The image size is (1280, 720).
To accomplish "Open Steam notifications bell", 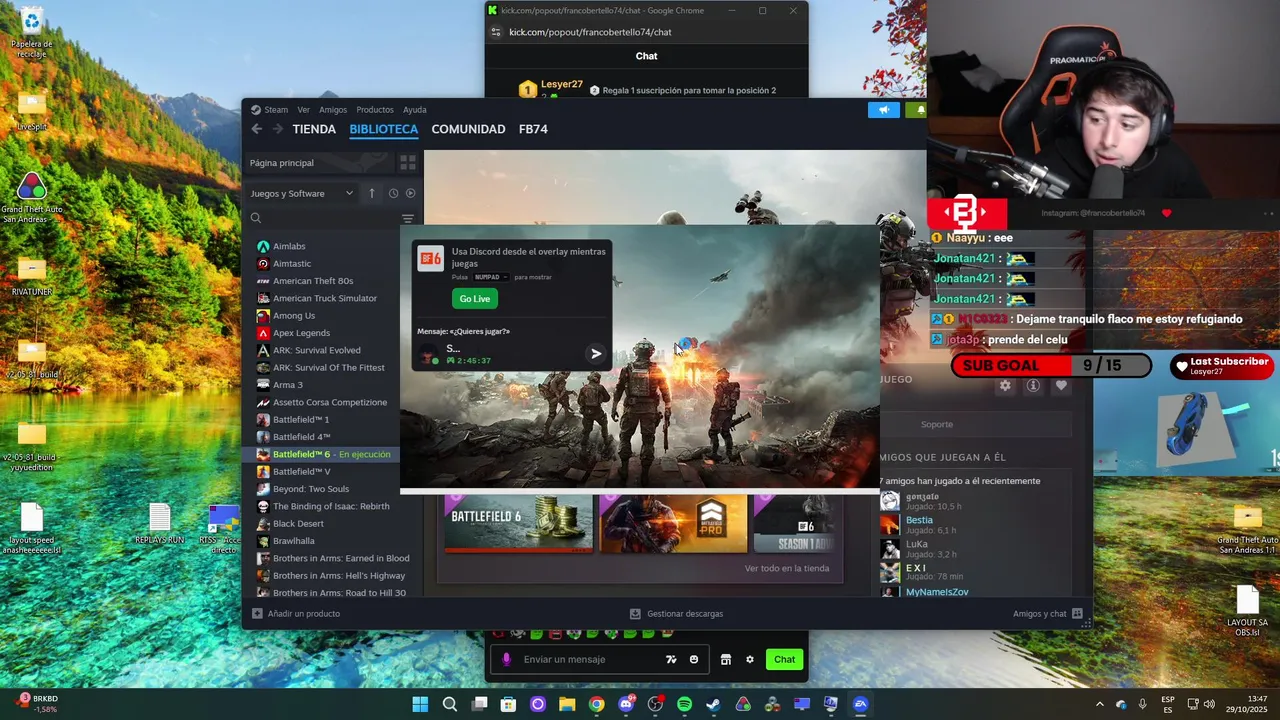I will pos(920,110).
